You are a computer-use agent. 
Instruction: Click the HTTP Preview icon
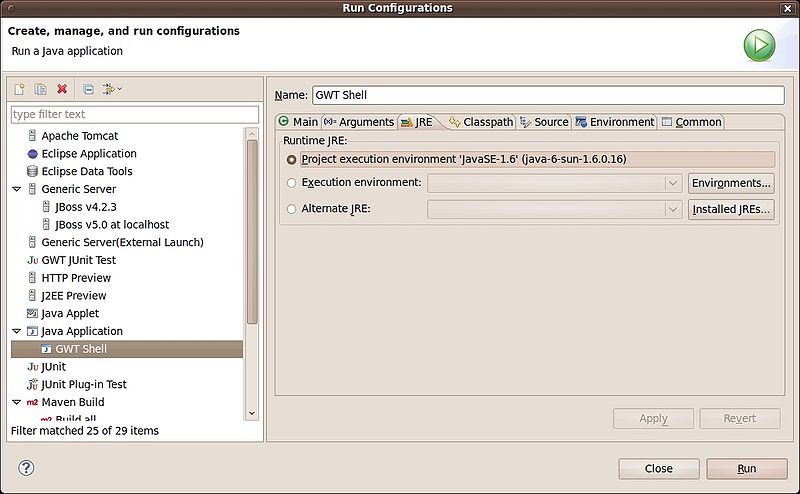(x=32, y=278)
